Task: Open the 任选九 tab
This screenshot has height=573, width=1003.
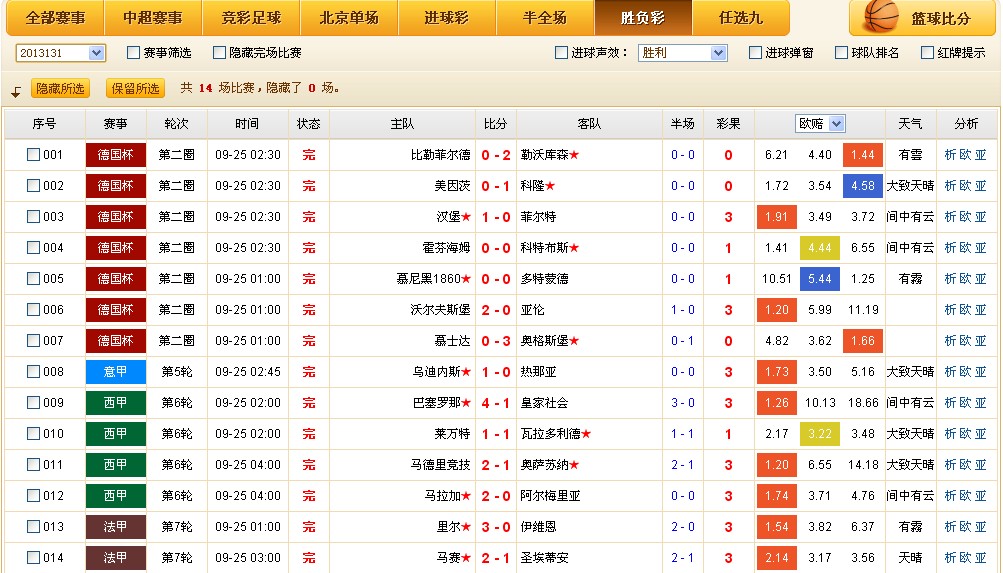Action: coord(740,18)
